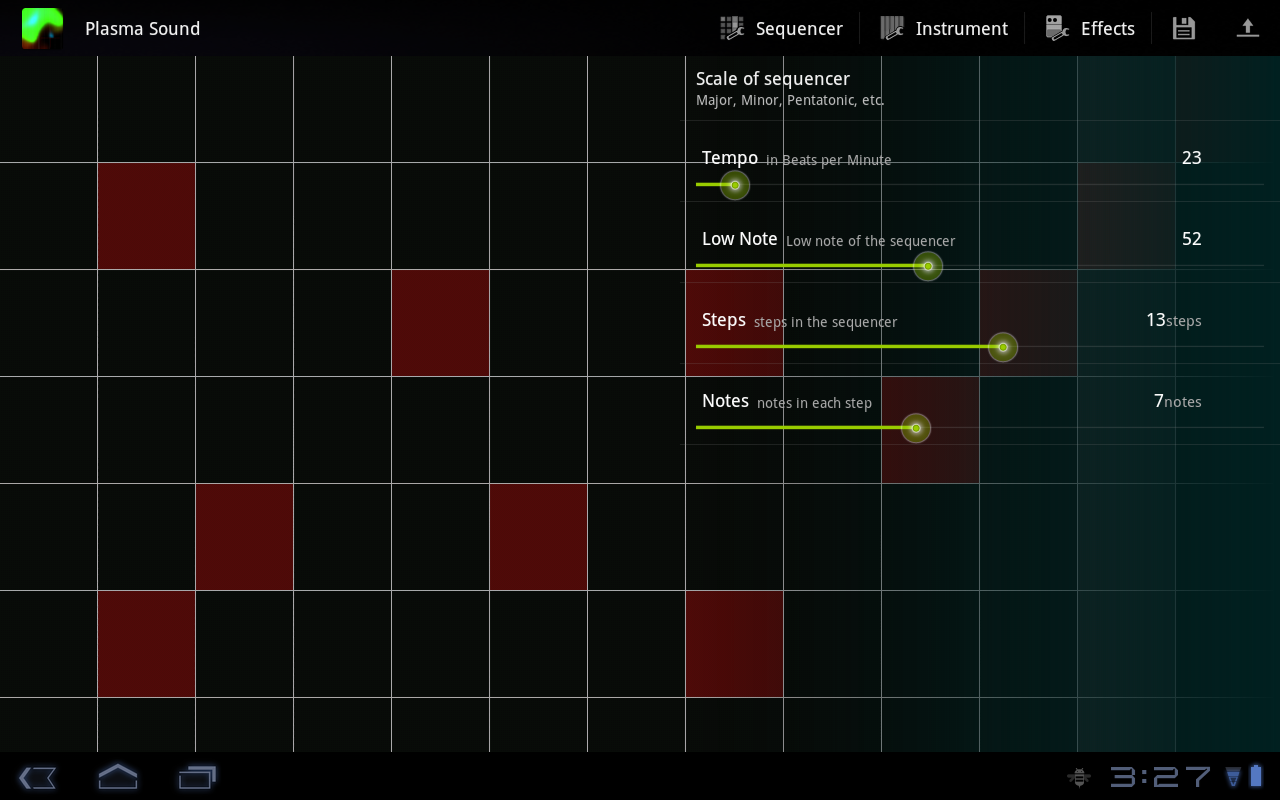This screenshot has width=1280, height=800.
Task: Open recent apps from the navigation bar
Action: tap(197, 777)
